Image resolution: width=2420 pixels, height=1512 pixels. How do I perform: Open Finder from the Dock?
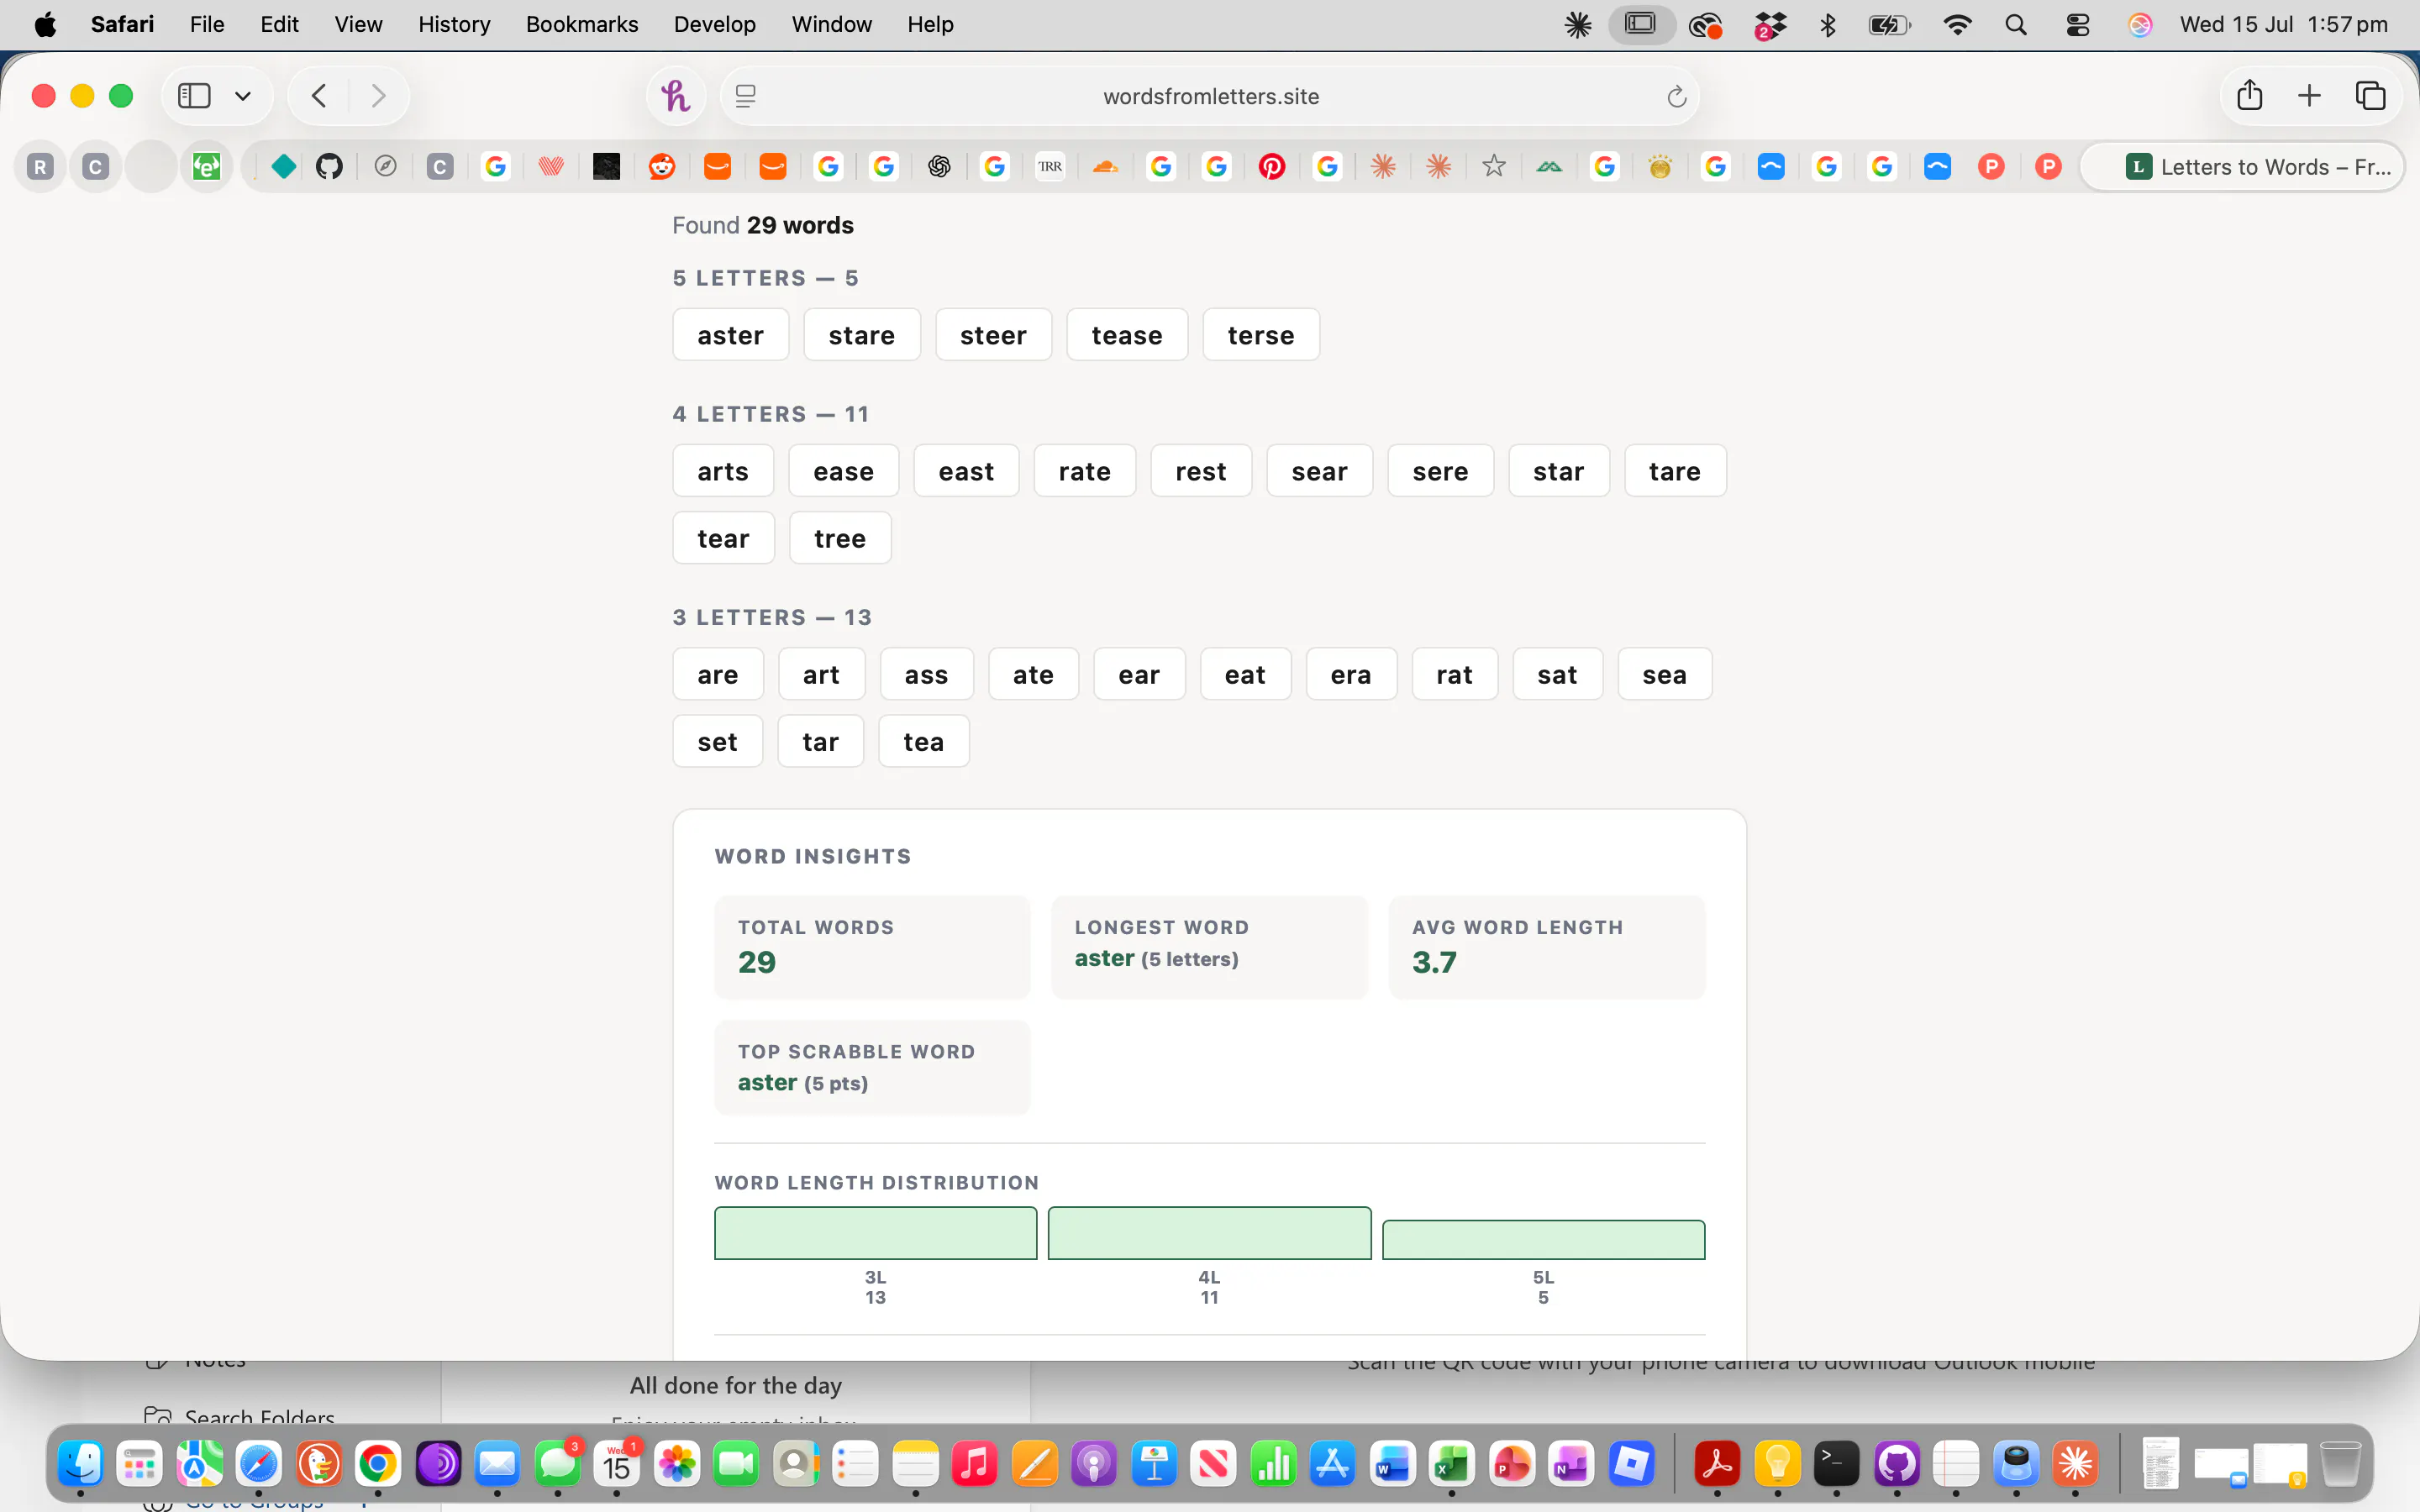coord(80,1465)
